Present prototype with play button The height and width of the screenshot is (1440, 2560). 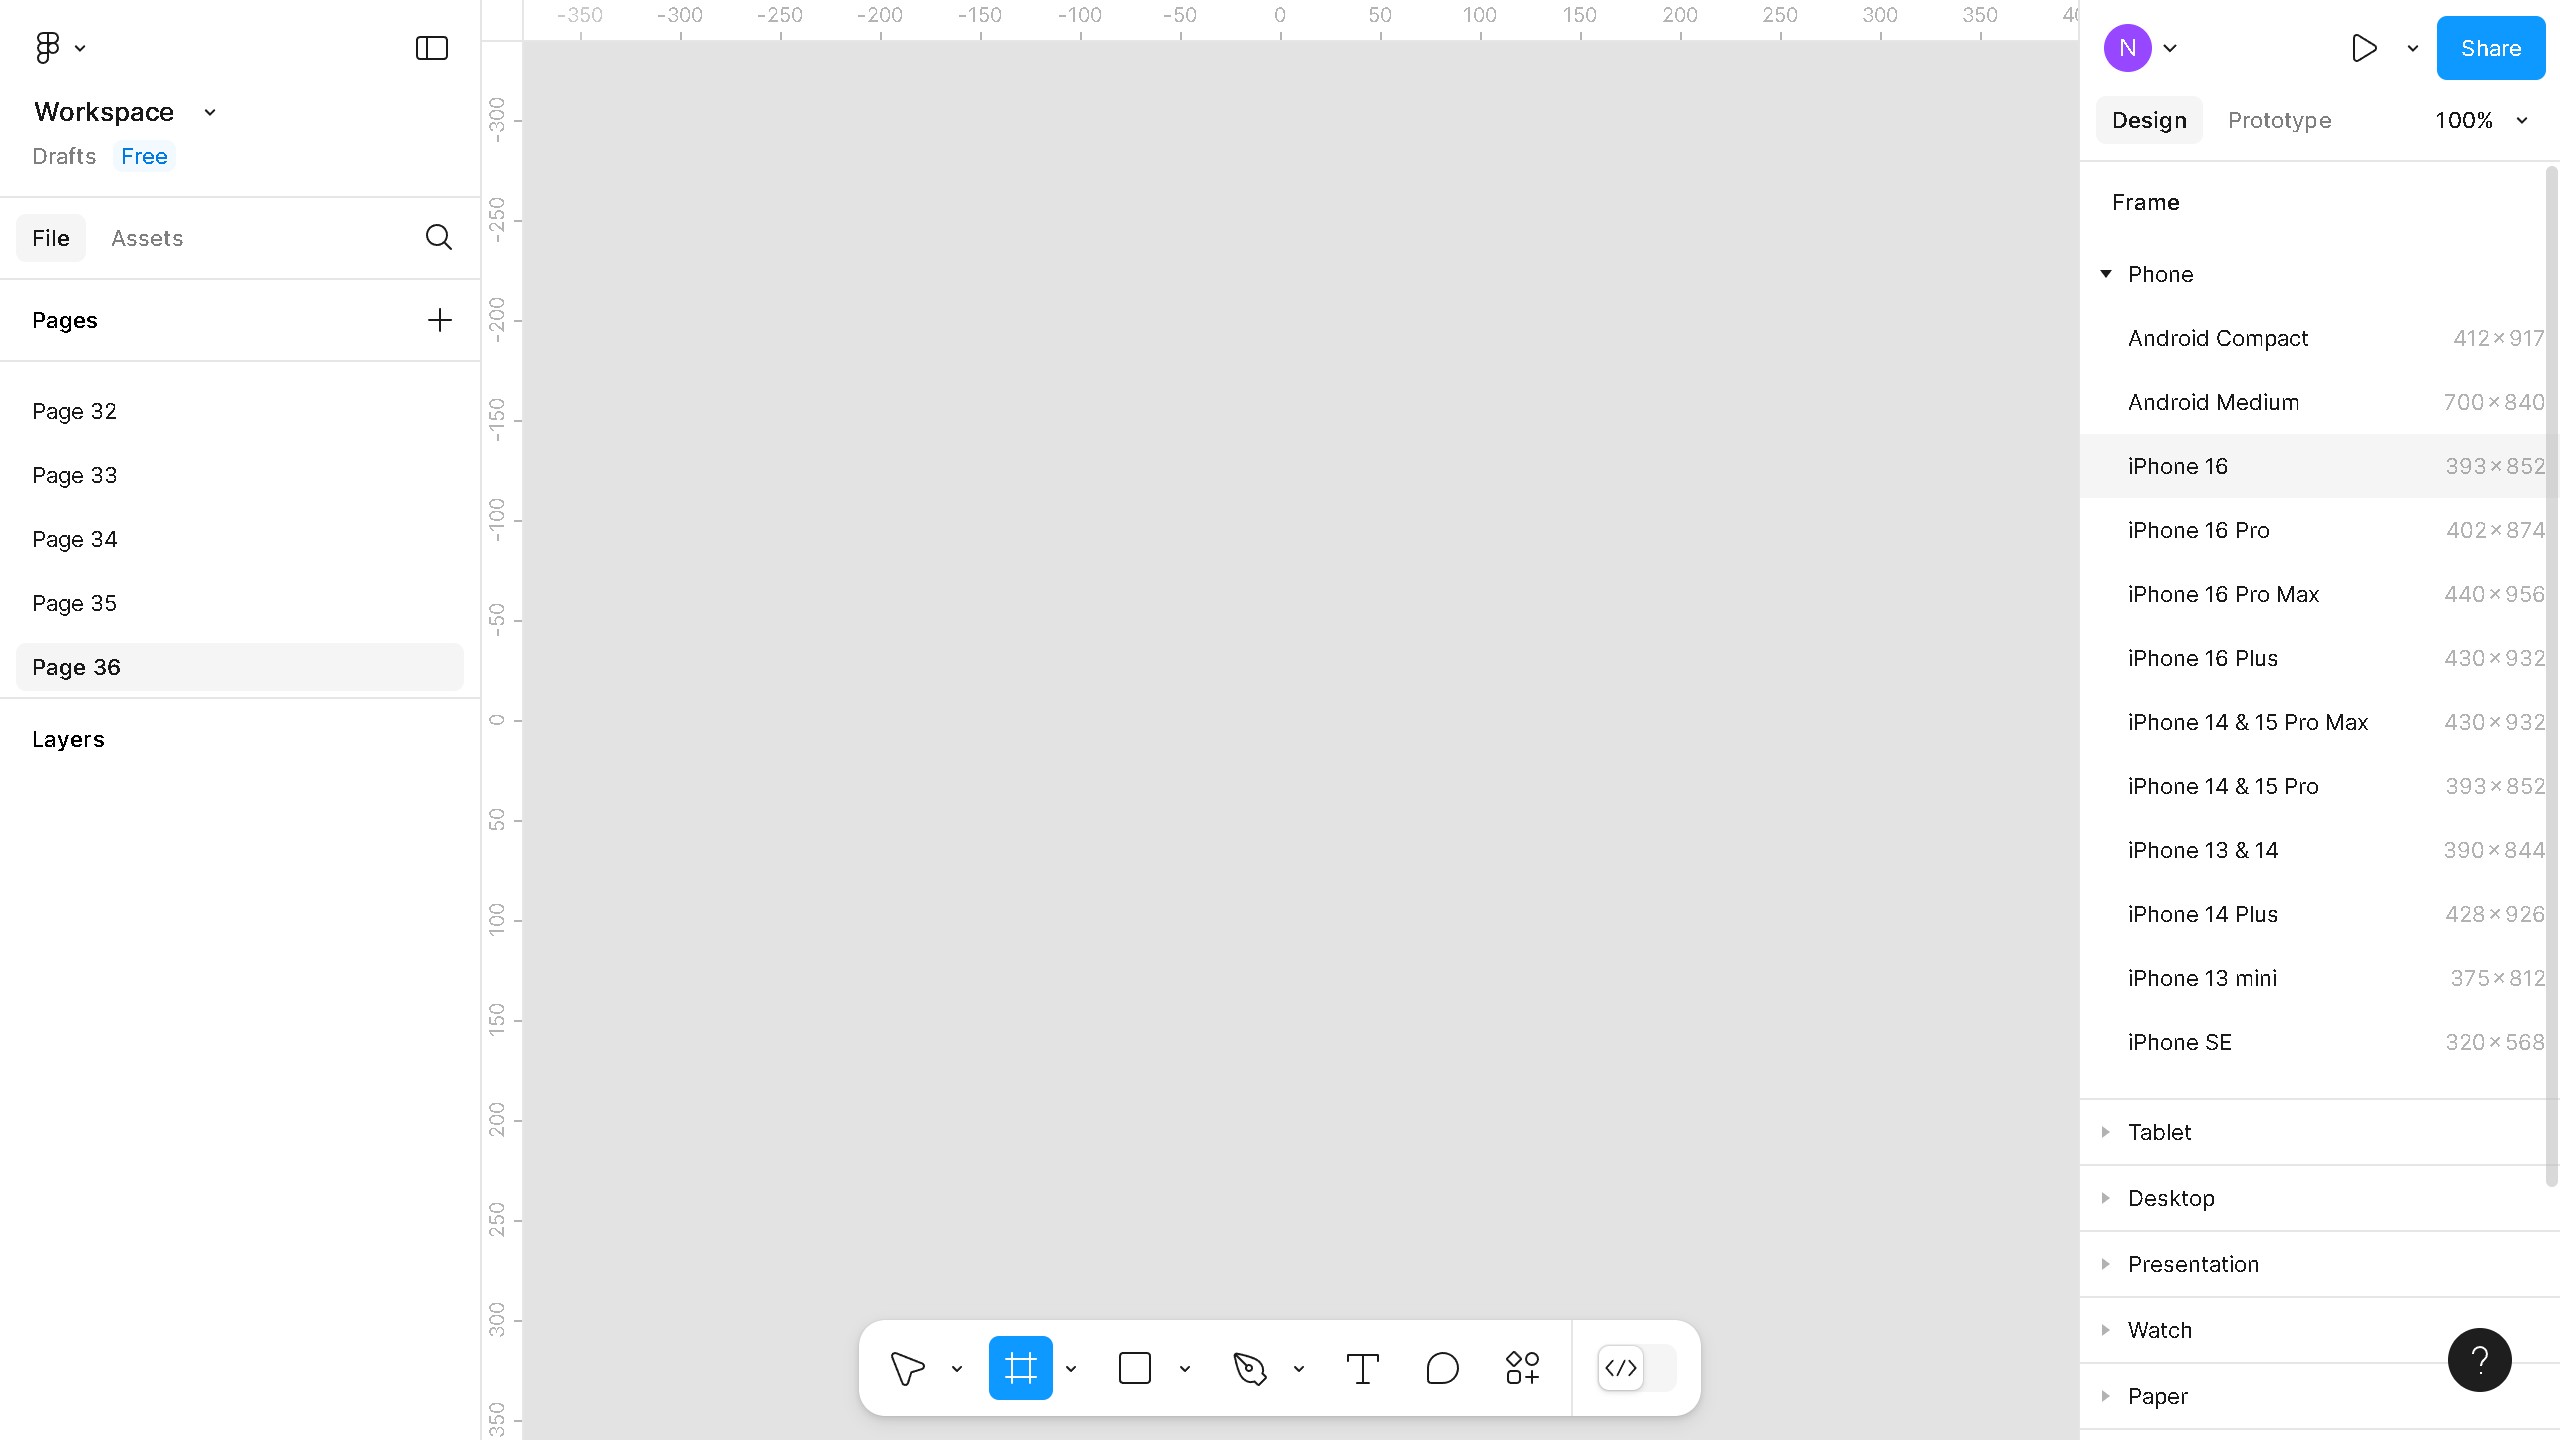pyautogui.click(x=2364, y=48)
